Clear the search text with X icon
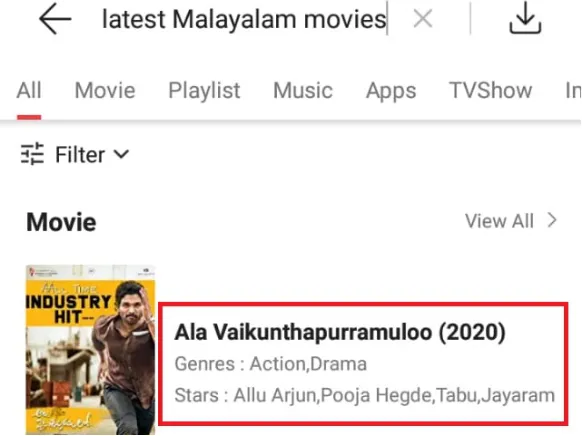 [423, 19]
